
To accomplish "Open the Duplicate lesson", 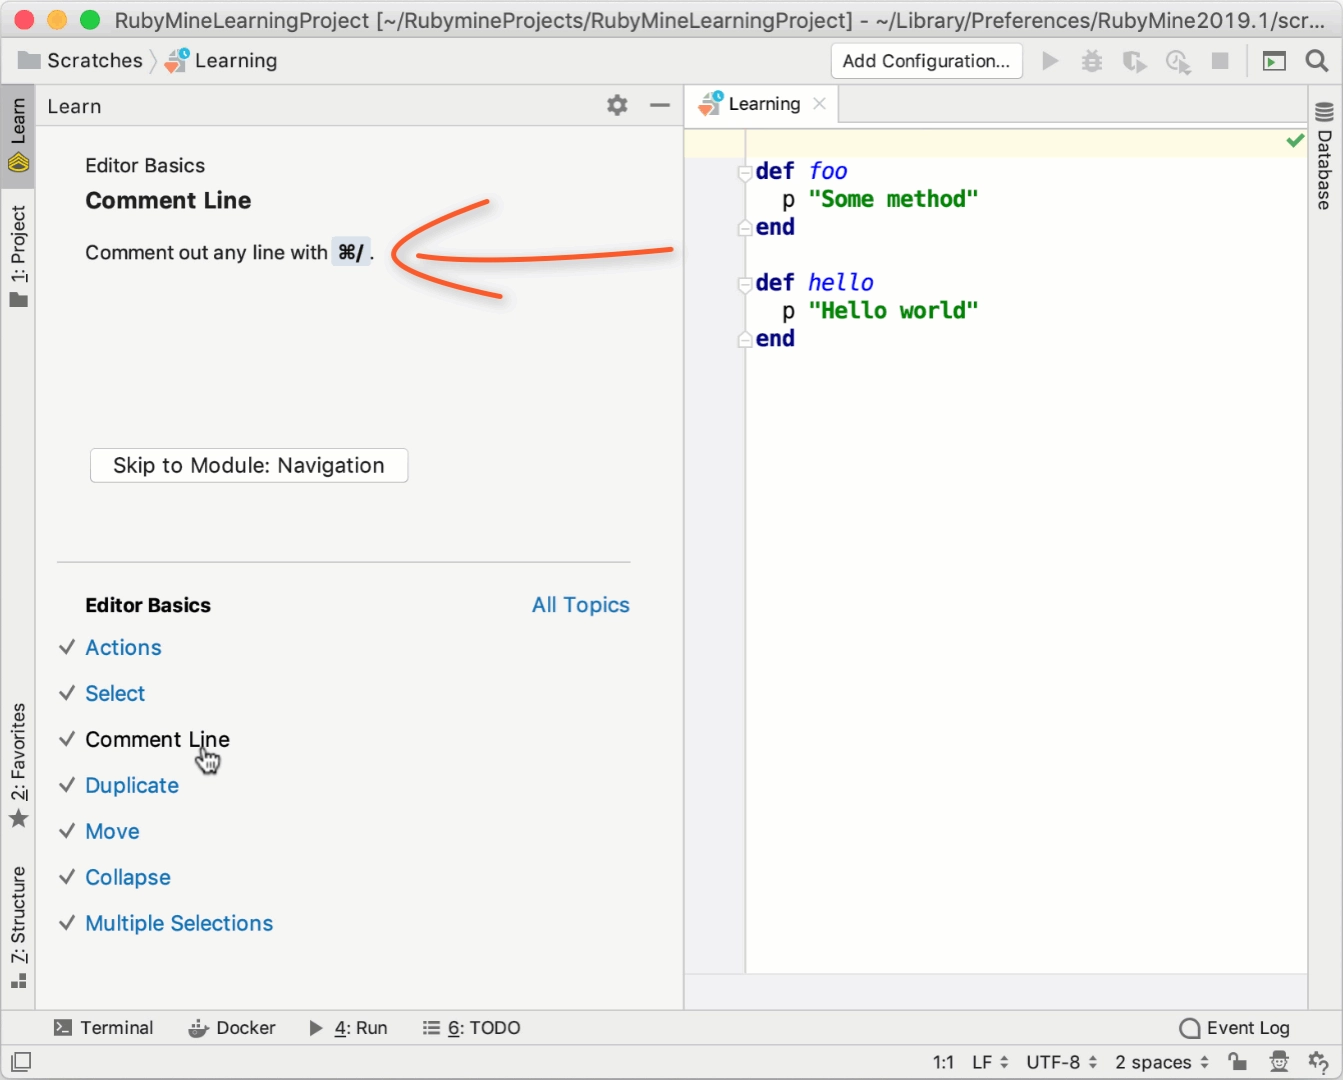I will (132, 786).
